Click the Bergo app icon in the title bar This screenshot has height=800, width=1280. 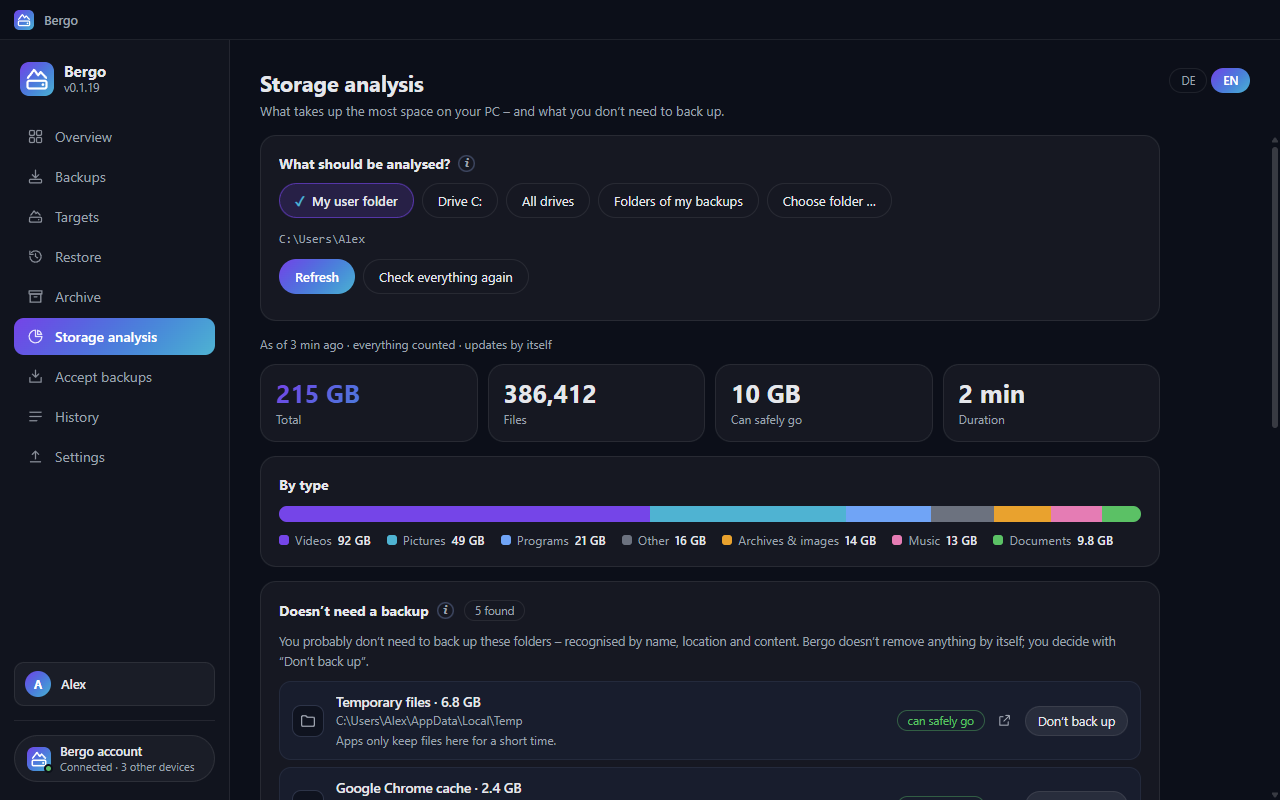pyautogui.click(x=24, y=20)
